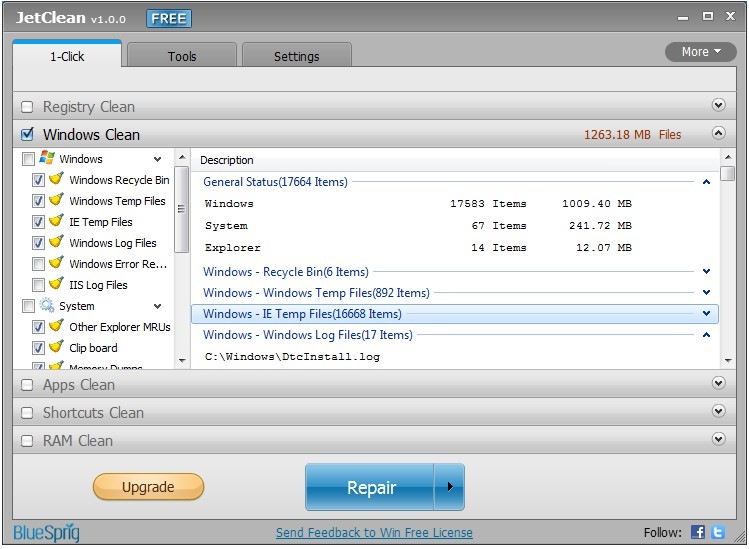749x549 pixels.
Task: Minimize the JetClean window
Action: (683, 18)
